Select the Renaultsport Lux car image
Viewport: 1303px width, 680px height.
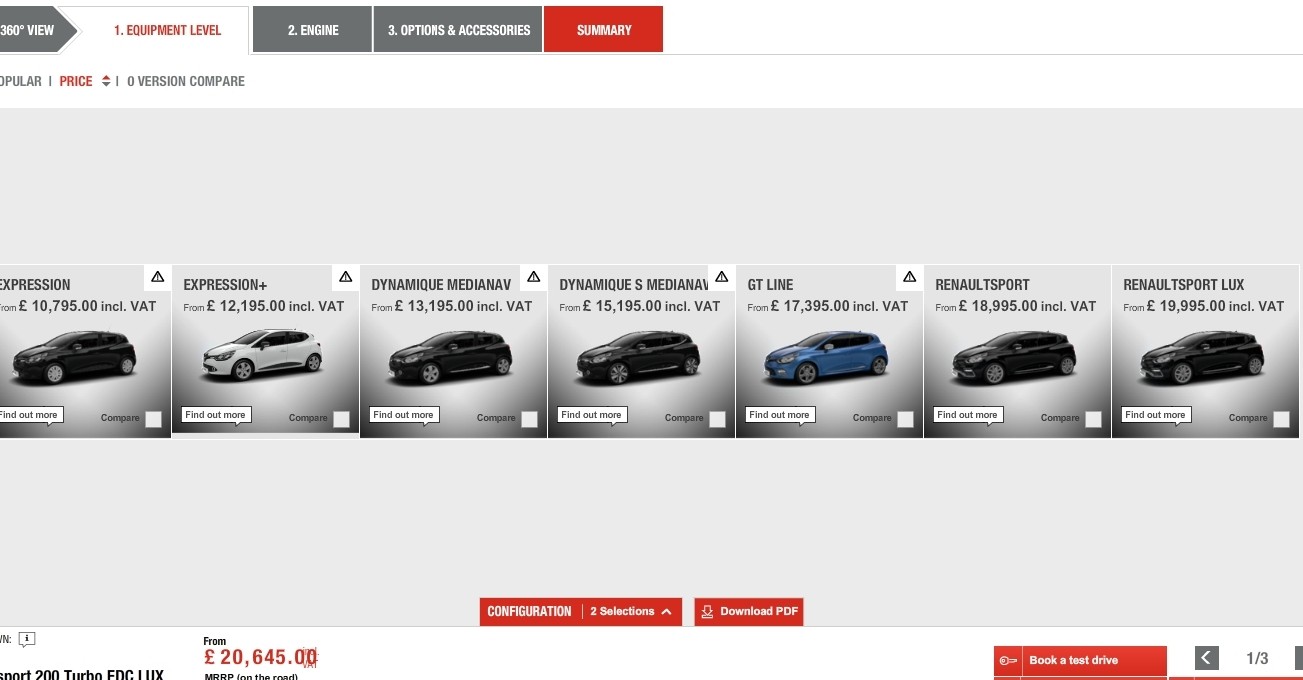pos(1202,358)
